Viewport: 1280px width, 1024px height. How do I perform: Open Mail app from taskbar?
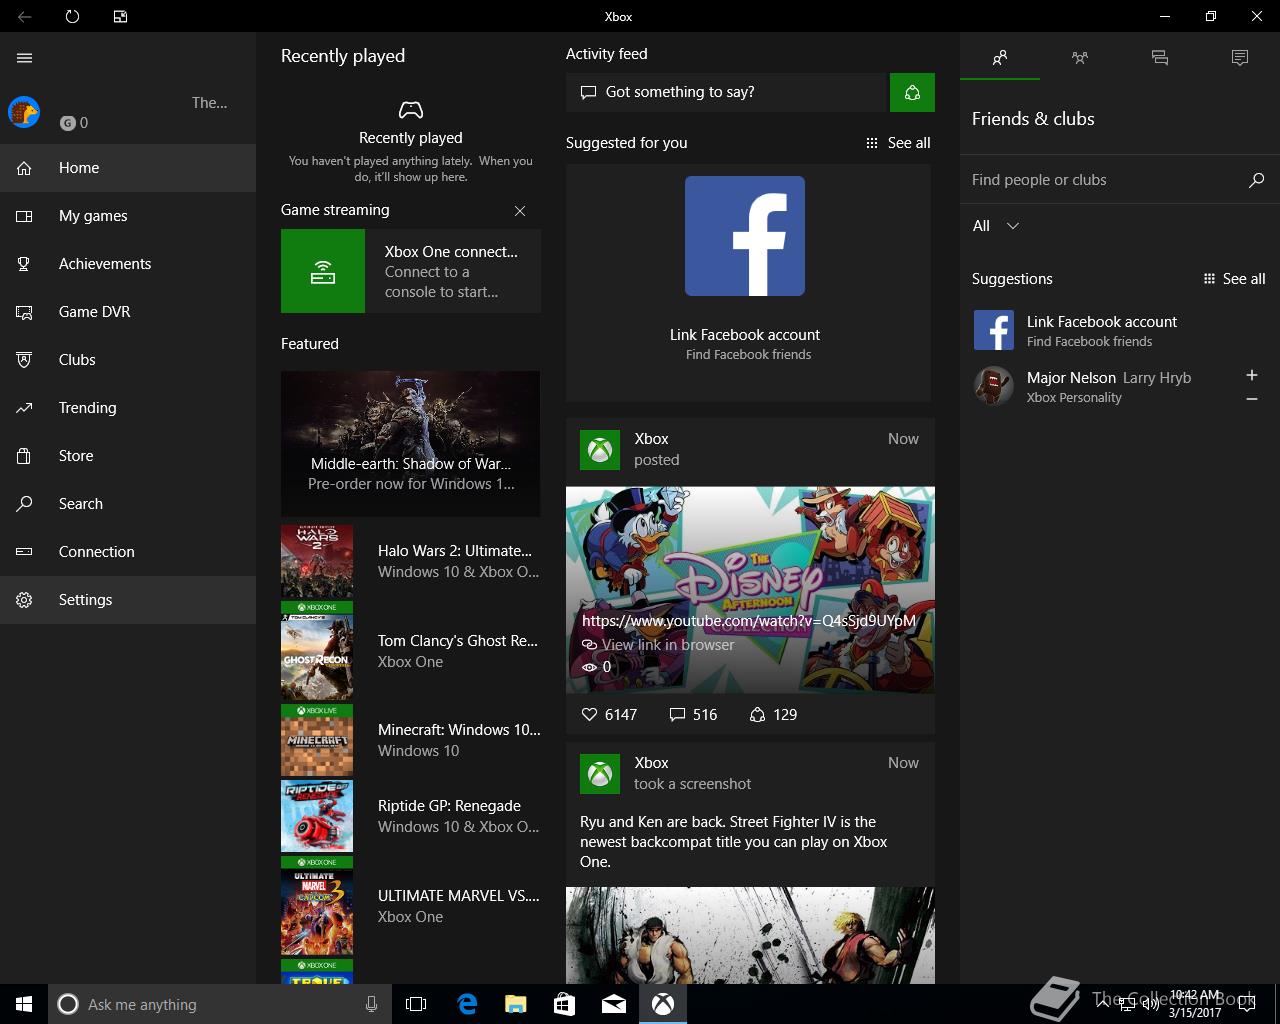point(614,1004)
